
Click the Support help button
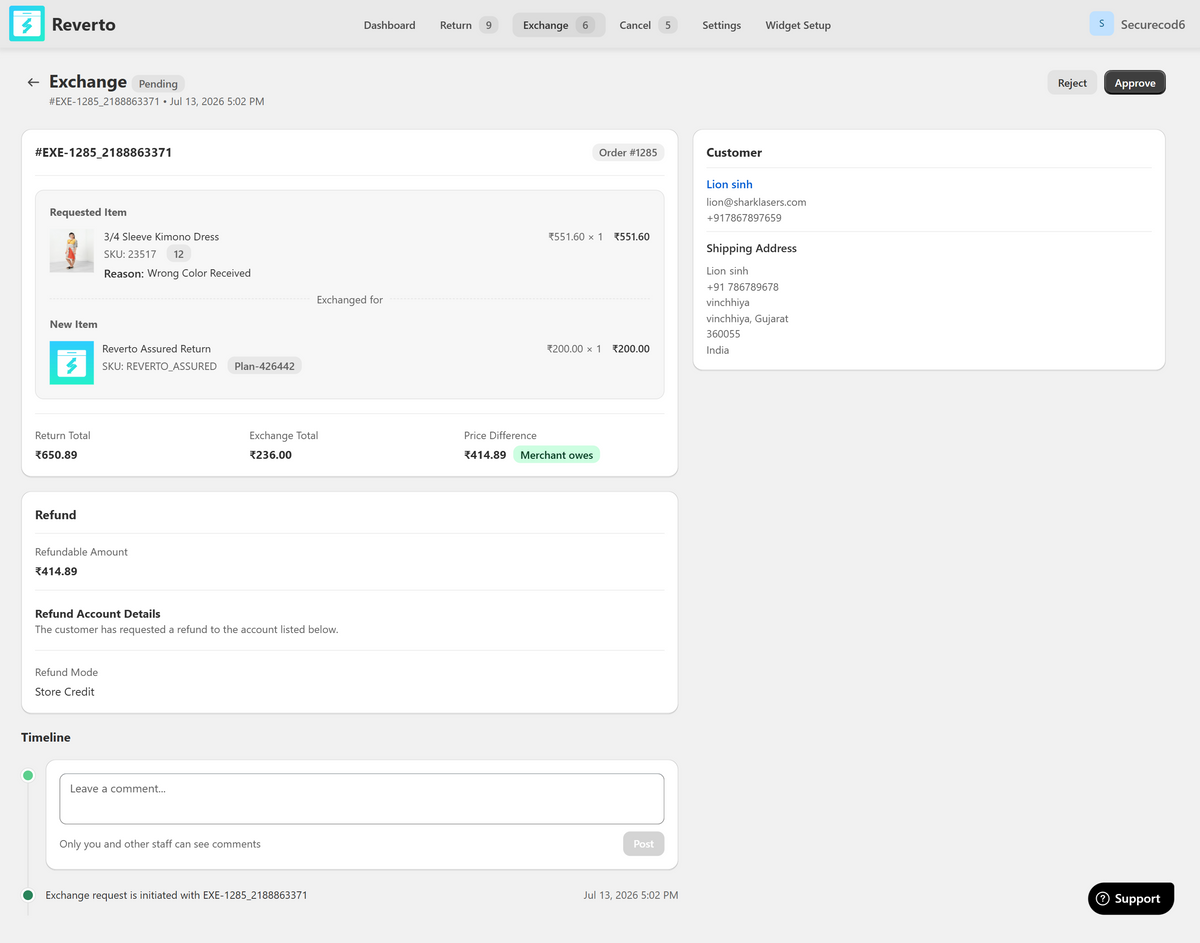coord(1131,898)
